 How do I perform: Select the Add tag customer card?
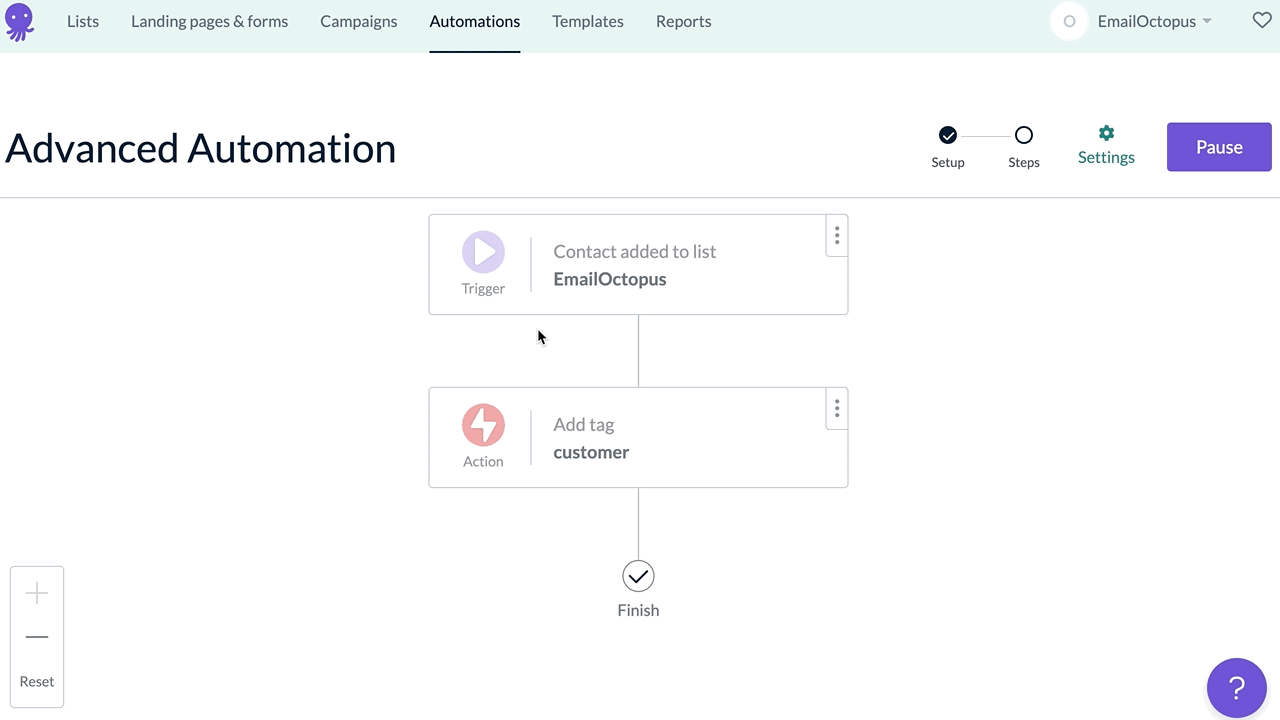[638, 438]
